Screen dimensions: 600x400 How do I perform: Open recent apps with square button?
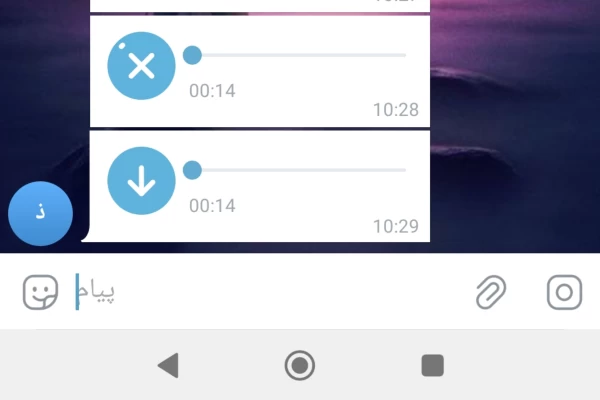coord(432,365)
